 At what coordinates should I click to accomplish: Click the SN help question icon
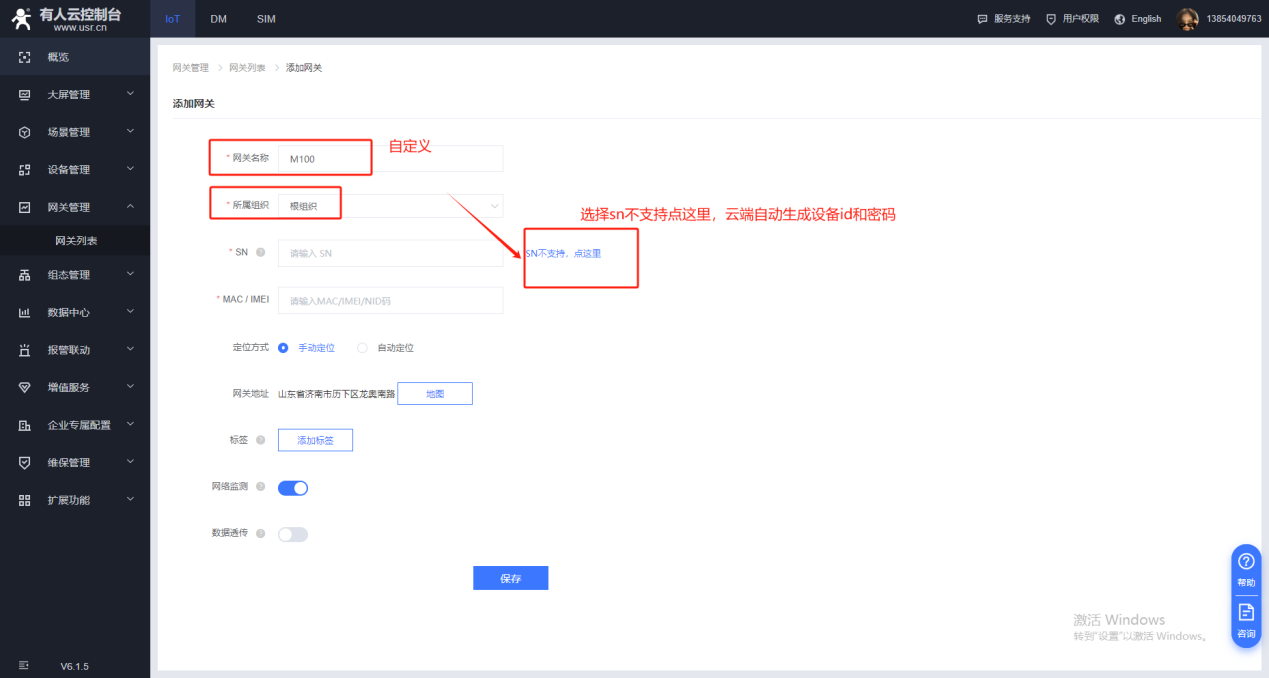pyautogui.click(x=261, y=252)
